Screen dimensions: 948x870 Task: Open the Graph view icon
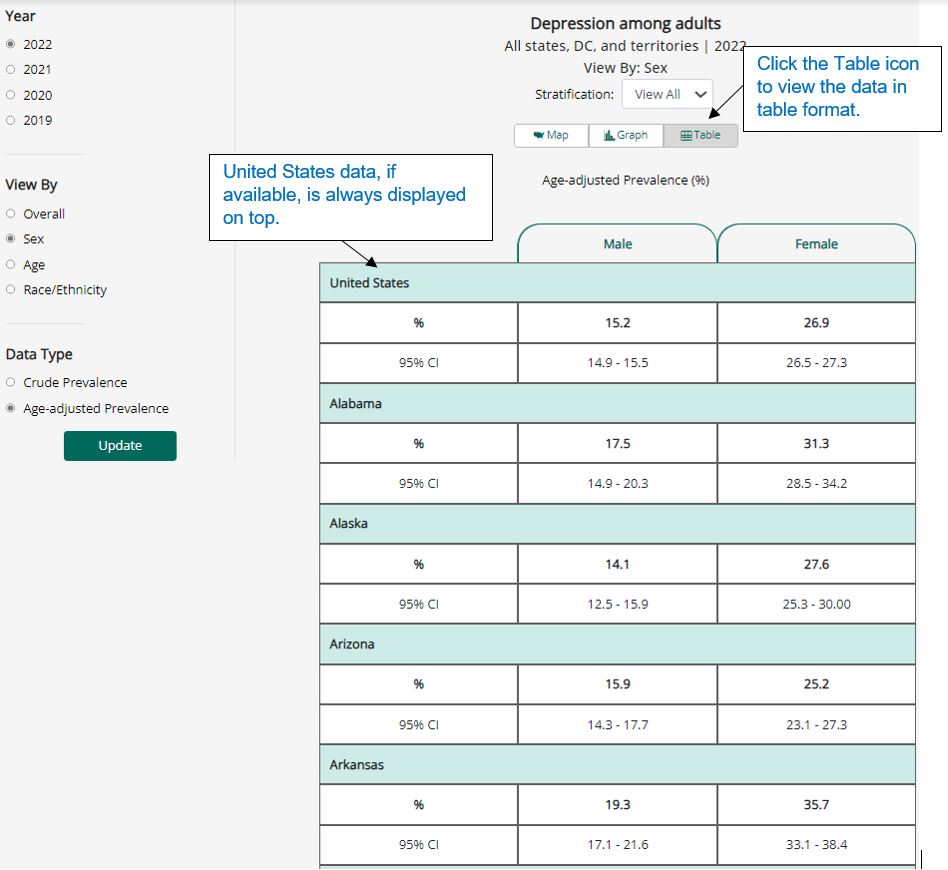pos(626,134)
